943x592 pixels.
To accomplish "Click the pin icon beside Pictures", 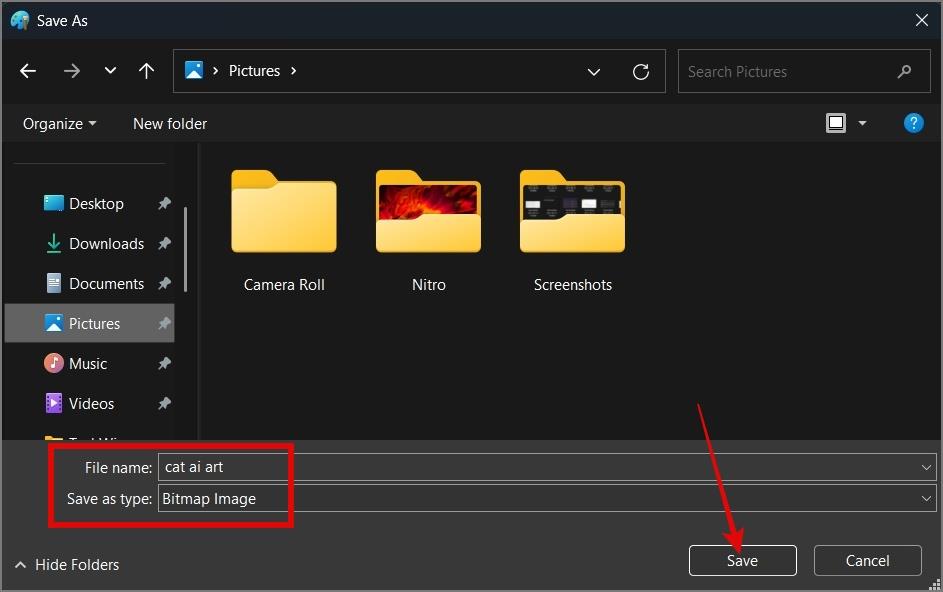I will (164, 323).
